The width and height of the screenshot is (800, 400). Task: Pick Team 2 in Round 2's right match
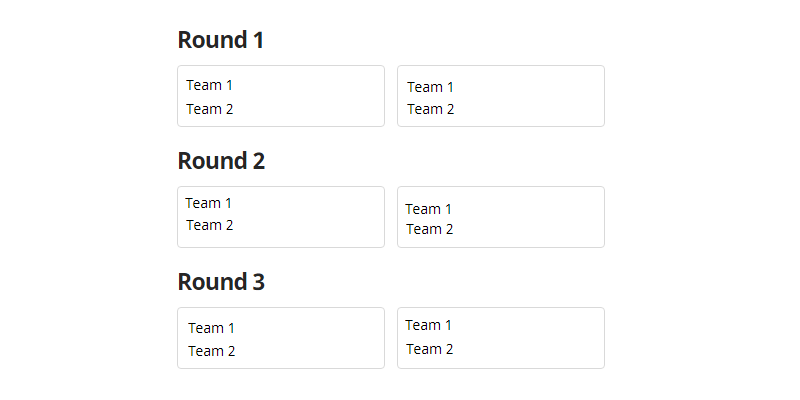pos(429,229)
